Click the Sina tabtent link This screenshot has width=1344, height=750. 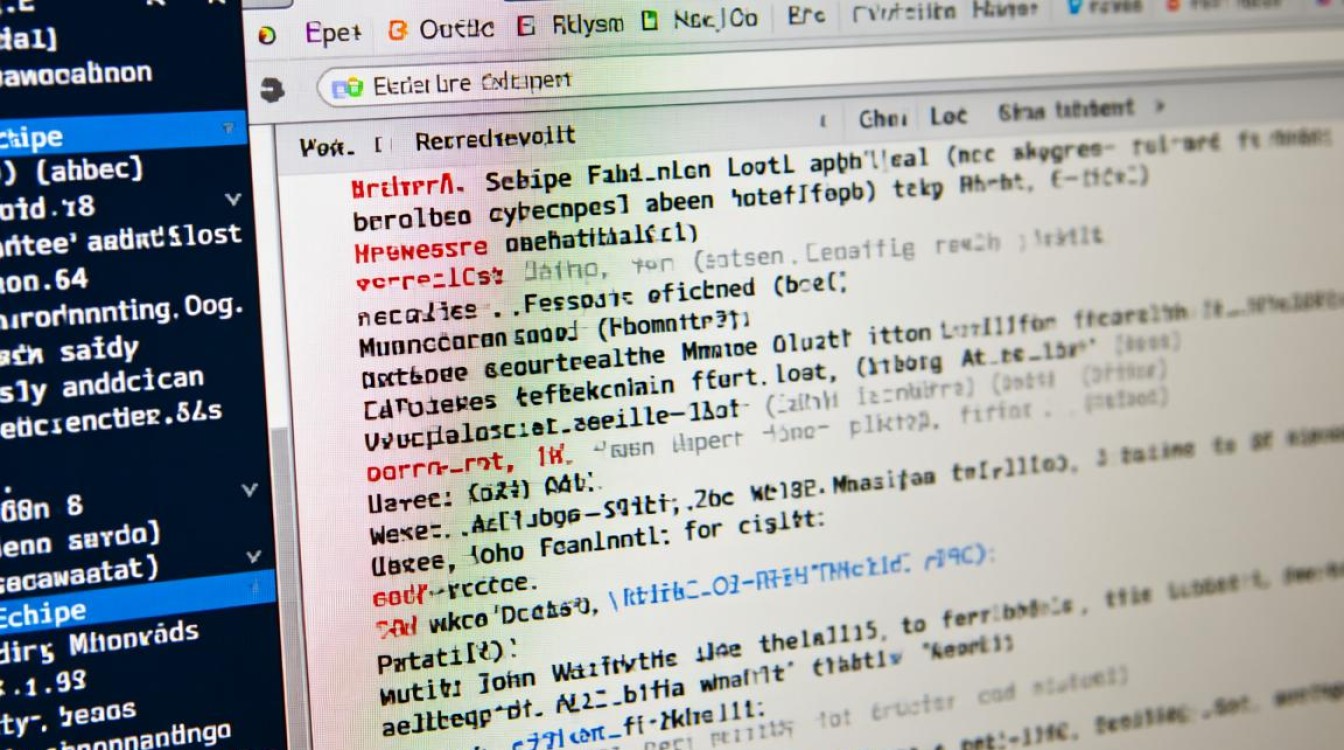(1065, 109)
